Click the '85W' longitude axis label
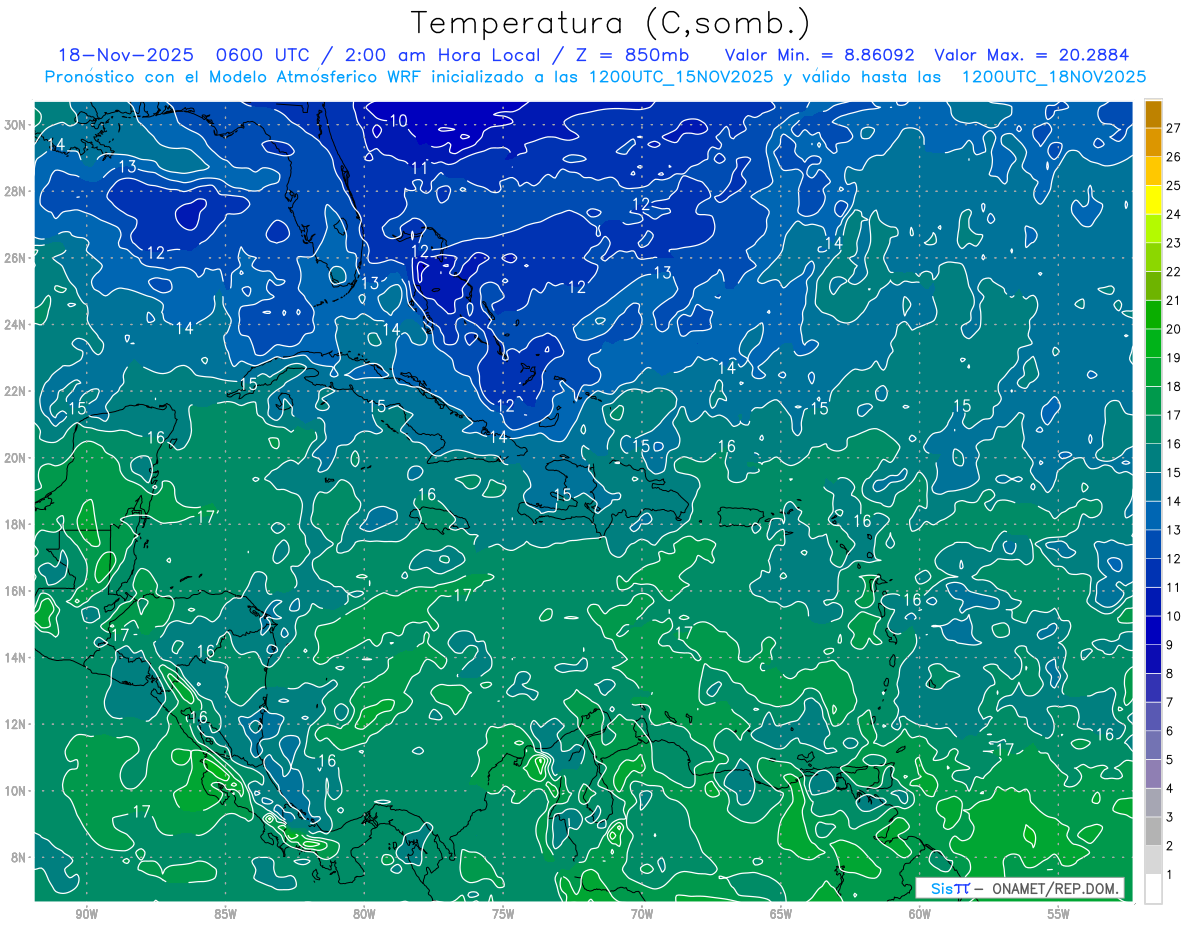Screen dimensions: 1200x927 coord(225,914)
